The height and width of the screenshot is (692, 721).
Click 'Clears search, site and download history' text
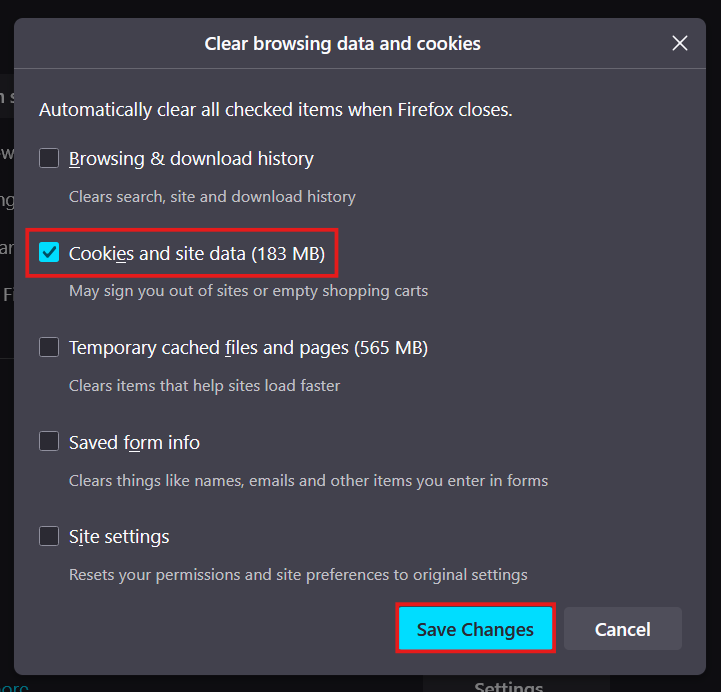[212, 197]
